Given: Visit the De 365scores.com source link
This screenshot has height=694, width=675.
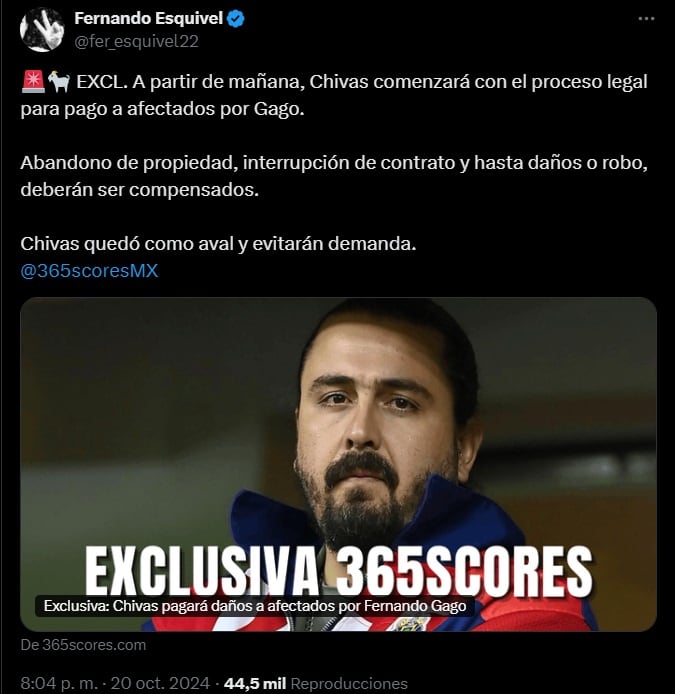Looking at the screenshot, I should 83,645.
